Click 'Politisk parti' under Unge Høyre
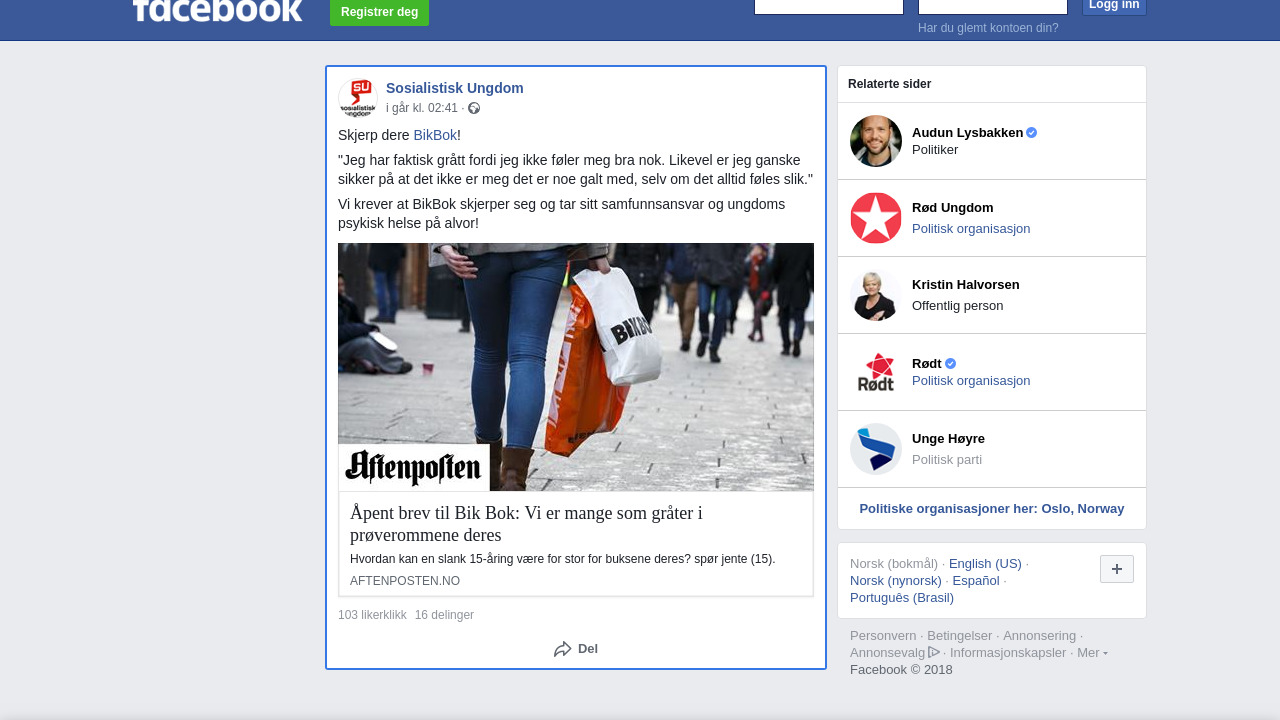The height and width of the screenshot is (720, 1280). click(947, 460)
